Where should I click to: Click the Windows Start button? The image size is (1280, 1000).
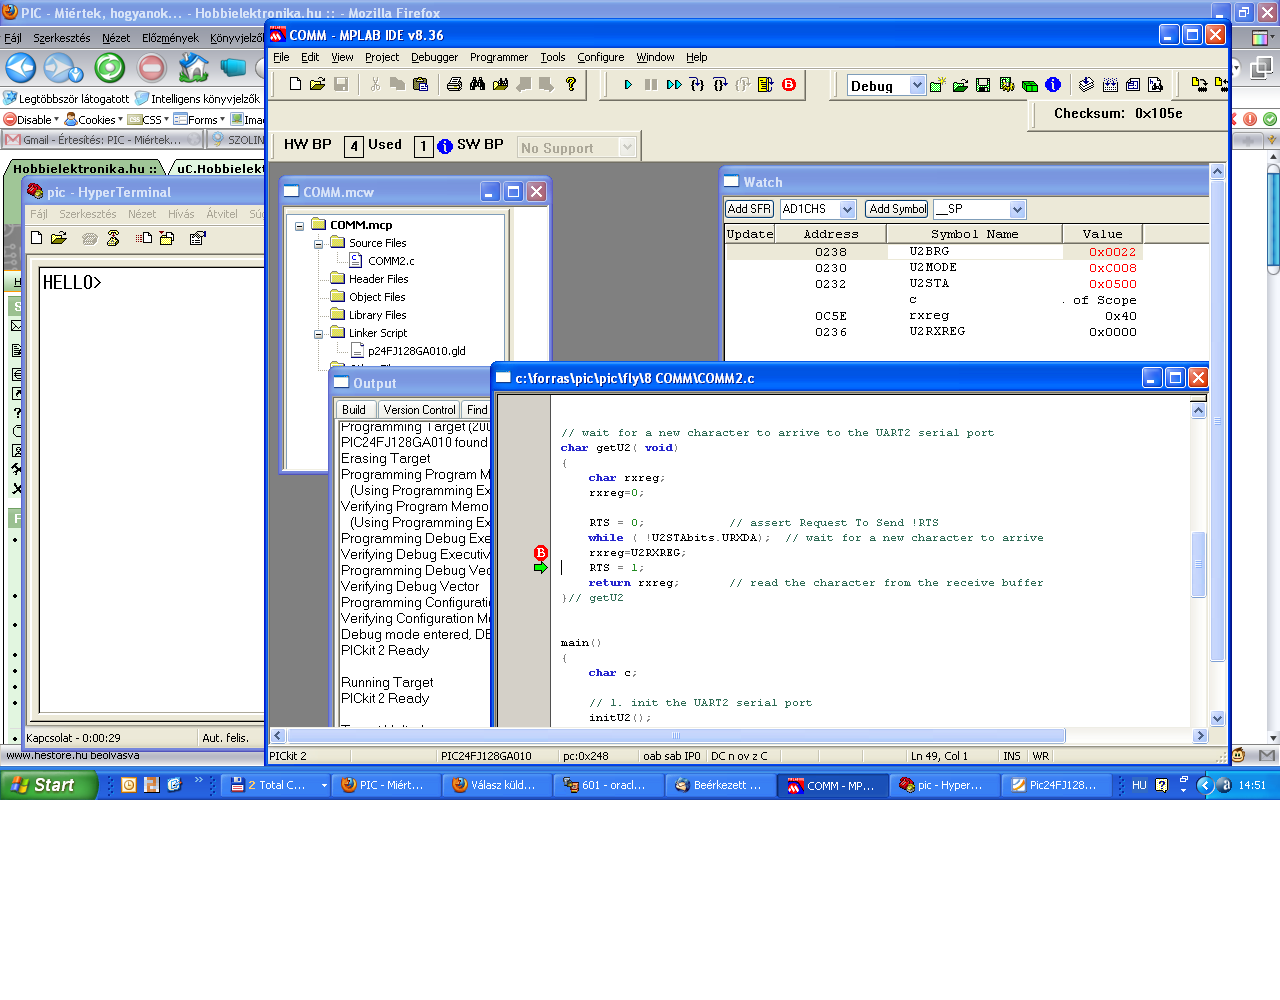(48, 785)
